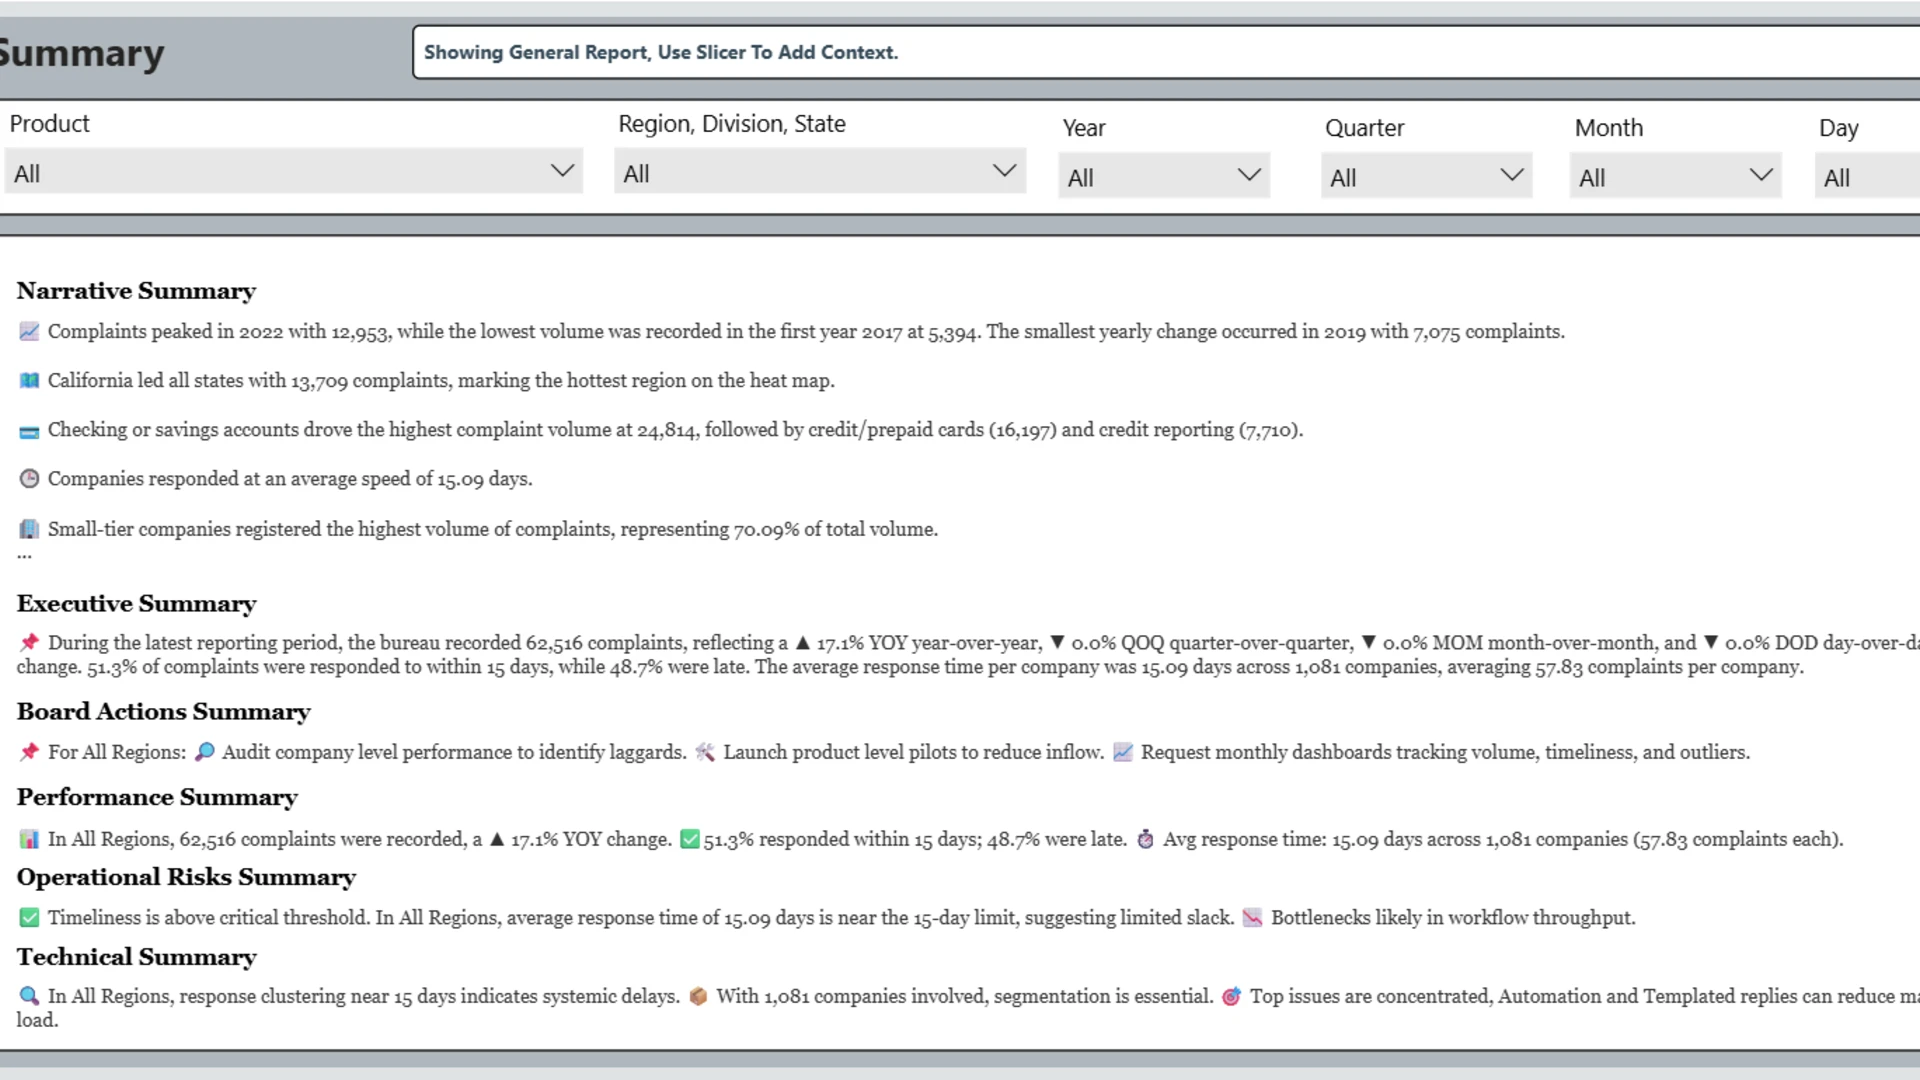Click the "Region, Division, State" slicer label

coord(732,124)
